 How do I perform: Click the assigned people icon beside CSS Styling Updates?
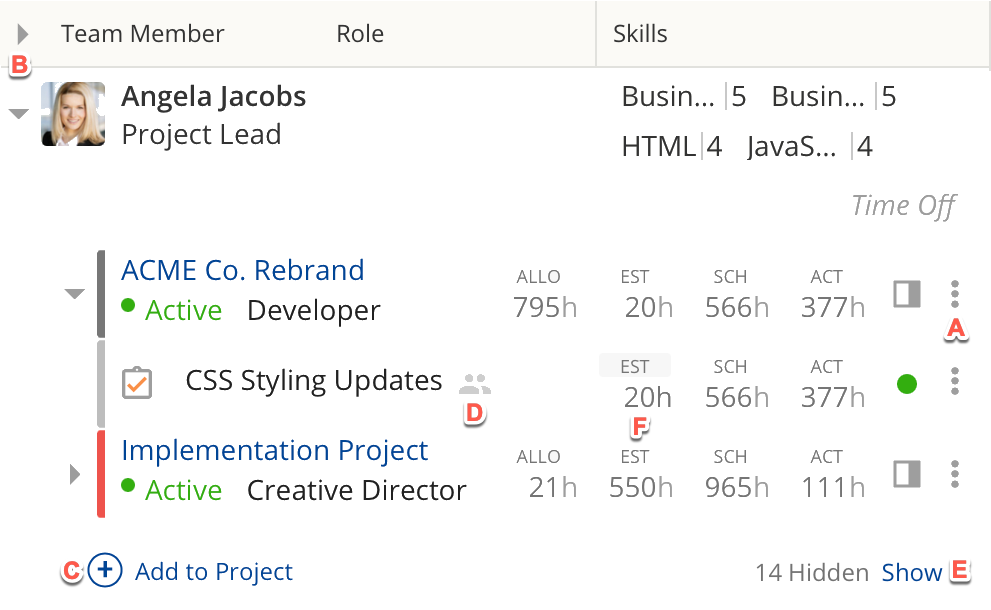click(x=475, y=383)
